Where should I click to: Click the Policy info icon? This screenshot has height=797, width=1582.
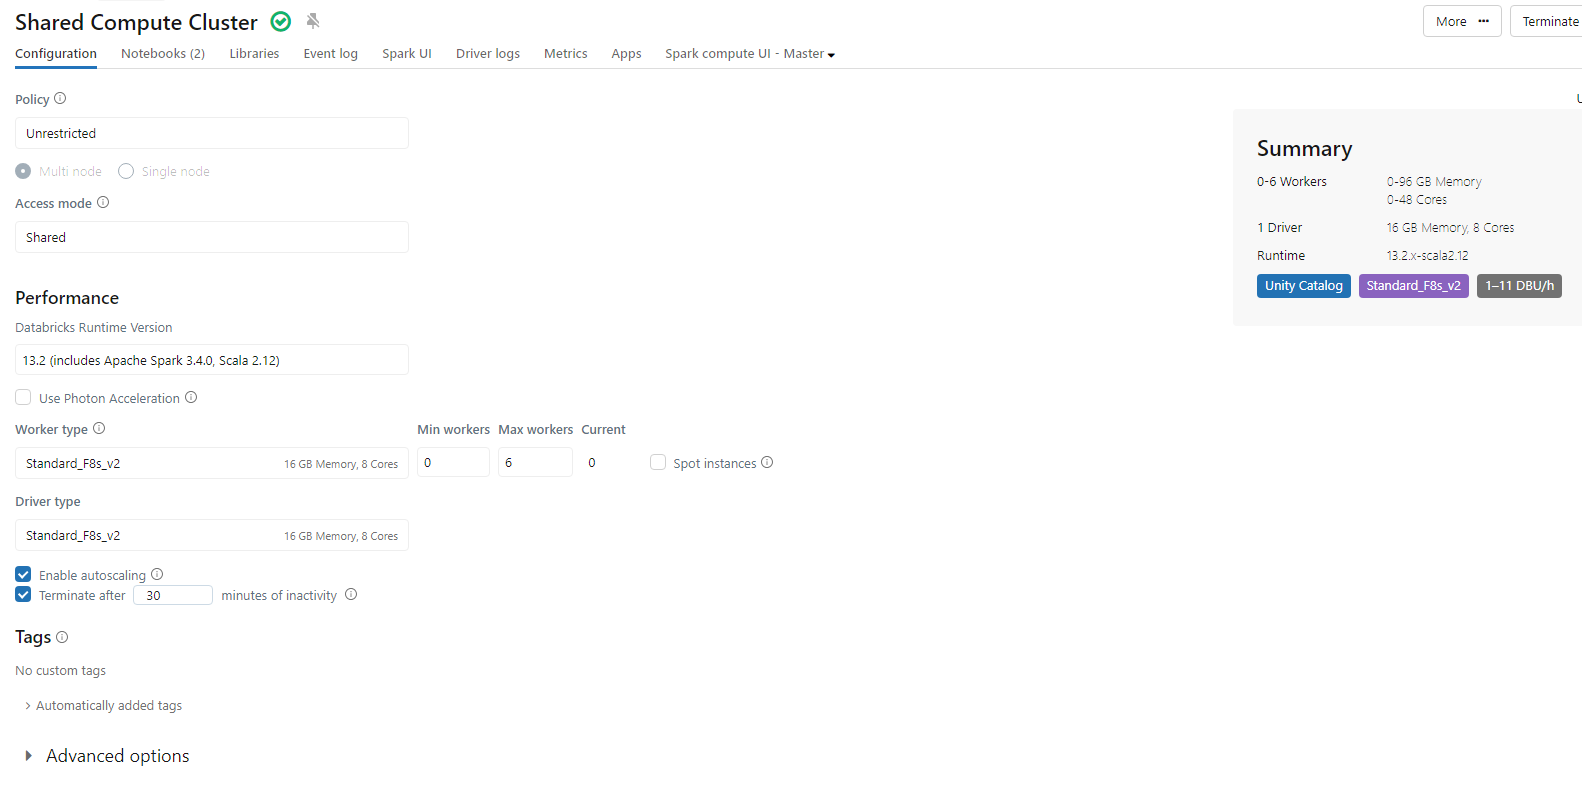click(60, 98)
